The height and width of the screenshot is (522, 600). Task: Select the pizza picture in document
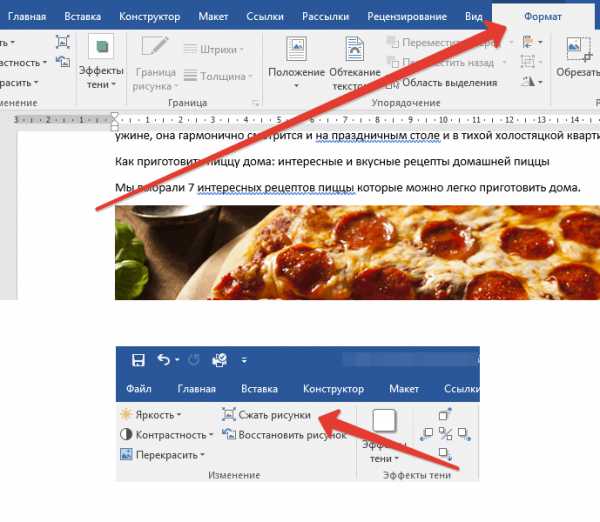point(357,253)
